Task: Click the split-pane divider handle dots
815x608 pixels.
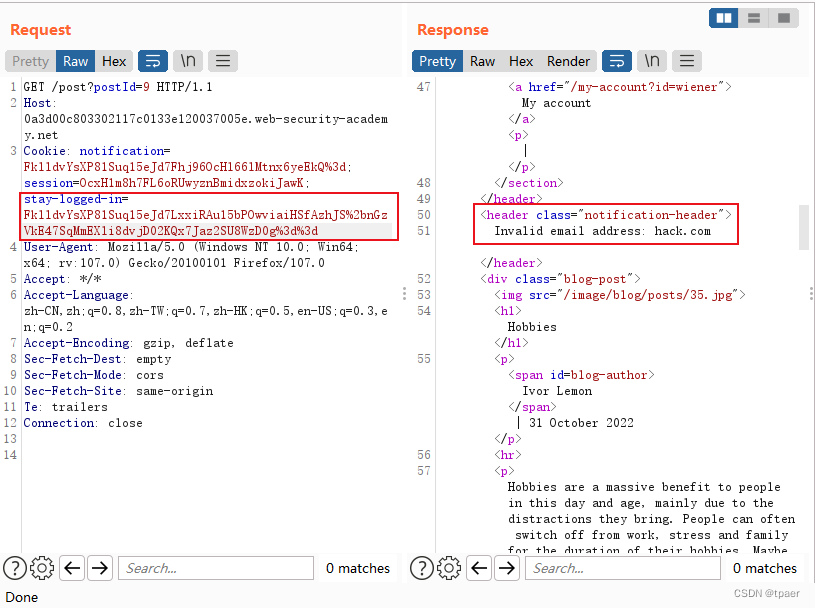Action: pyautogui.click(x=404, y=294)
